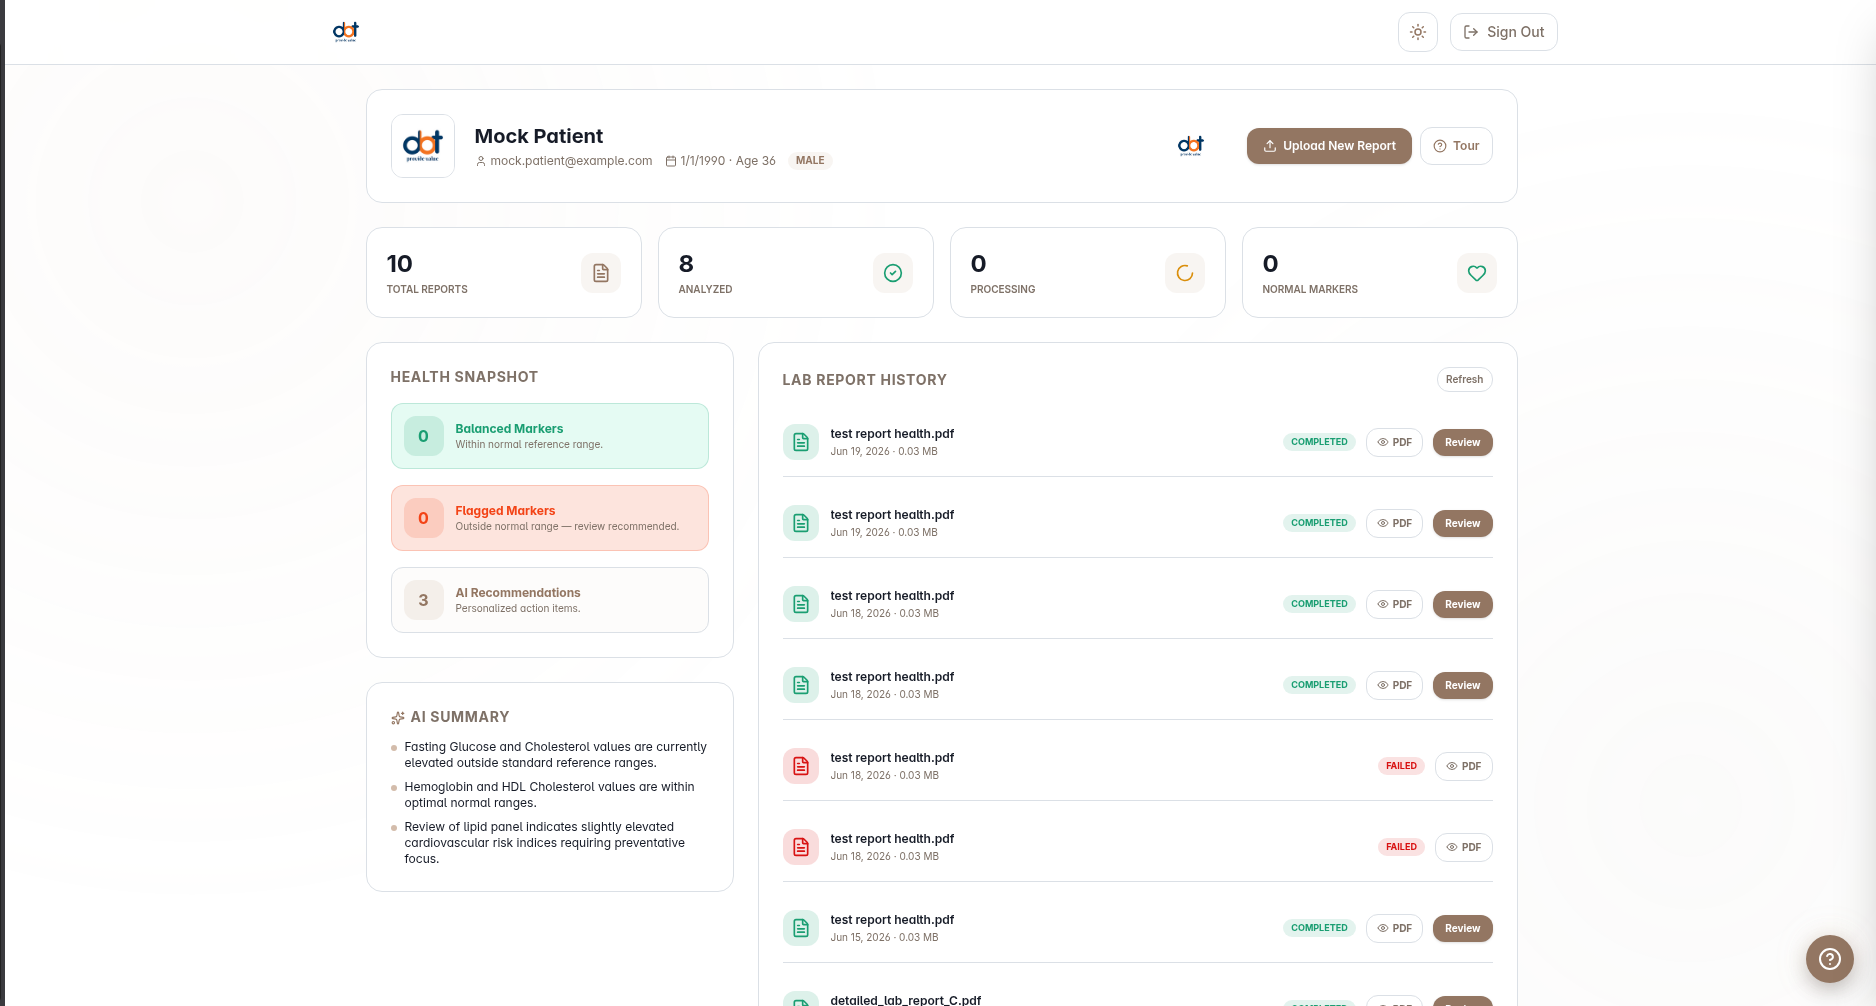The image size is (1876, 1006).
Task: Click the Normal Markers heart icon
Action: click(x=1477, y=273)
